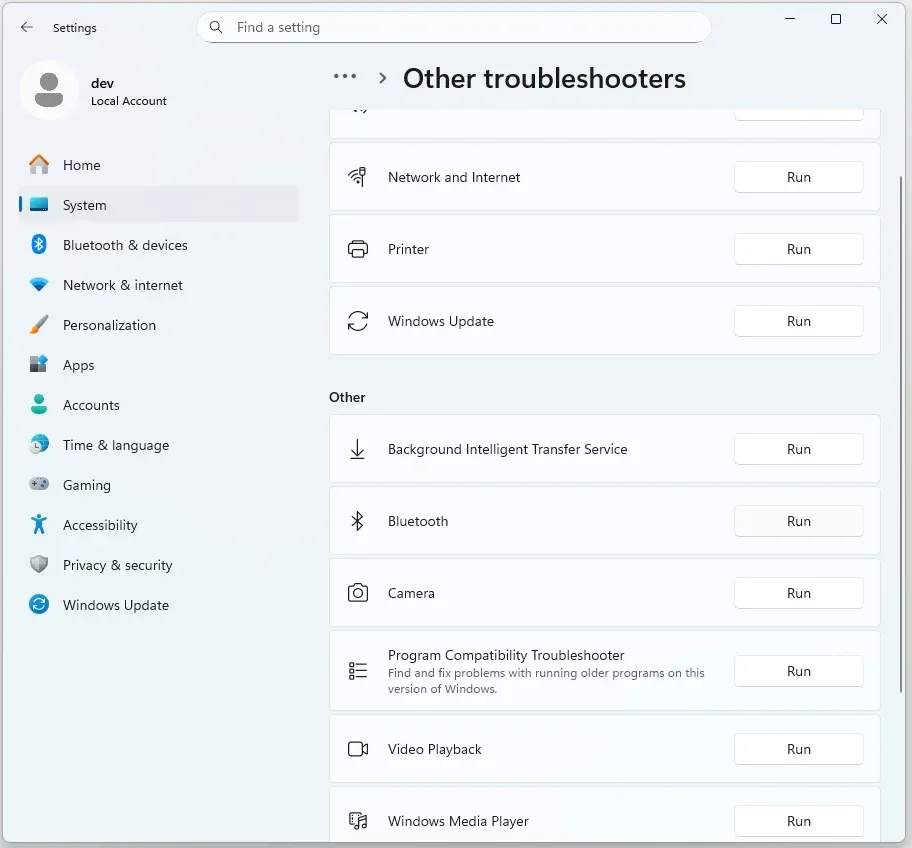Click the 'Printer' row label
The width and height of the screenshot is (912, 848).
[408, 250]
